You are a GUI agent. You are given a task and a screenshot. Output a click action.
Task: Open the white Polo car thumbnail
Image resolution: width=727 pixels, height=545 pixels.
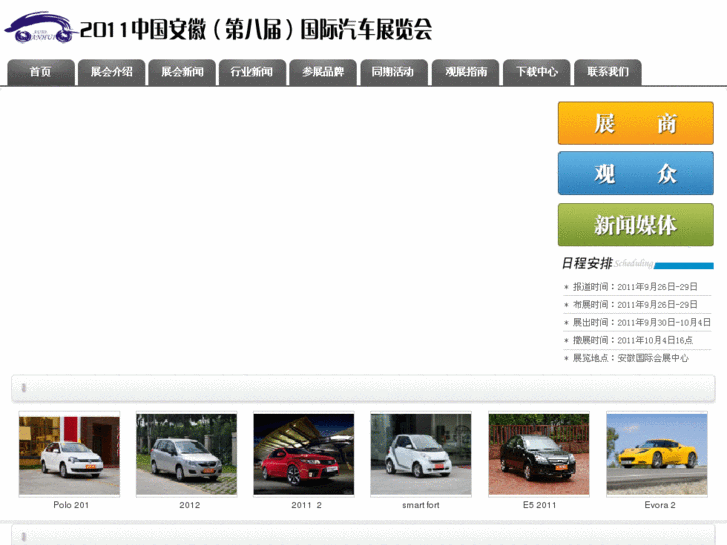[69, 455]
